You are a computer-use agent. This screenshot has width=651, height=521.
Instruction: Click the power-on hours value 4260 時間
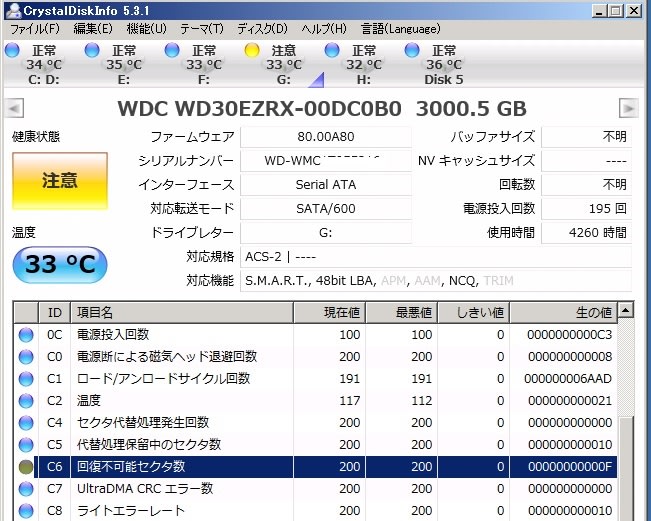(x=587, y=233)
